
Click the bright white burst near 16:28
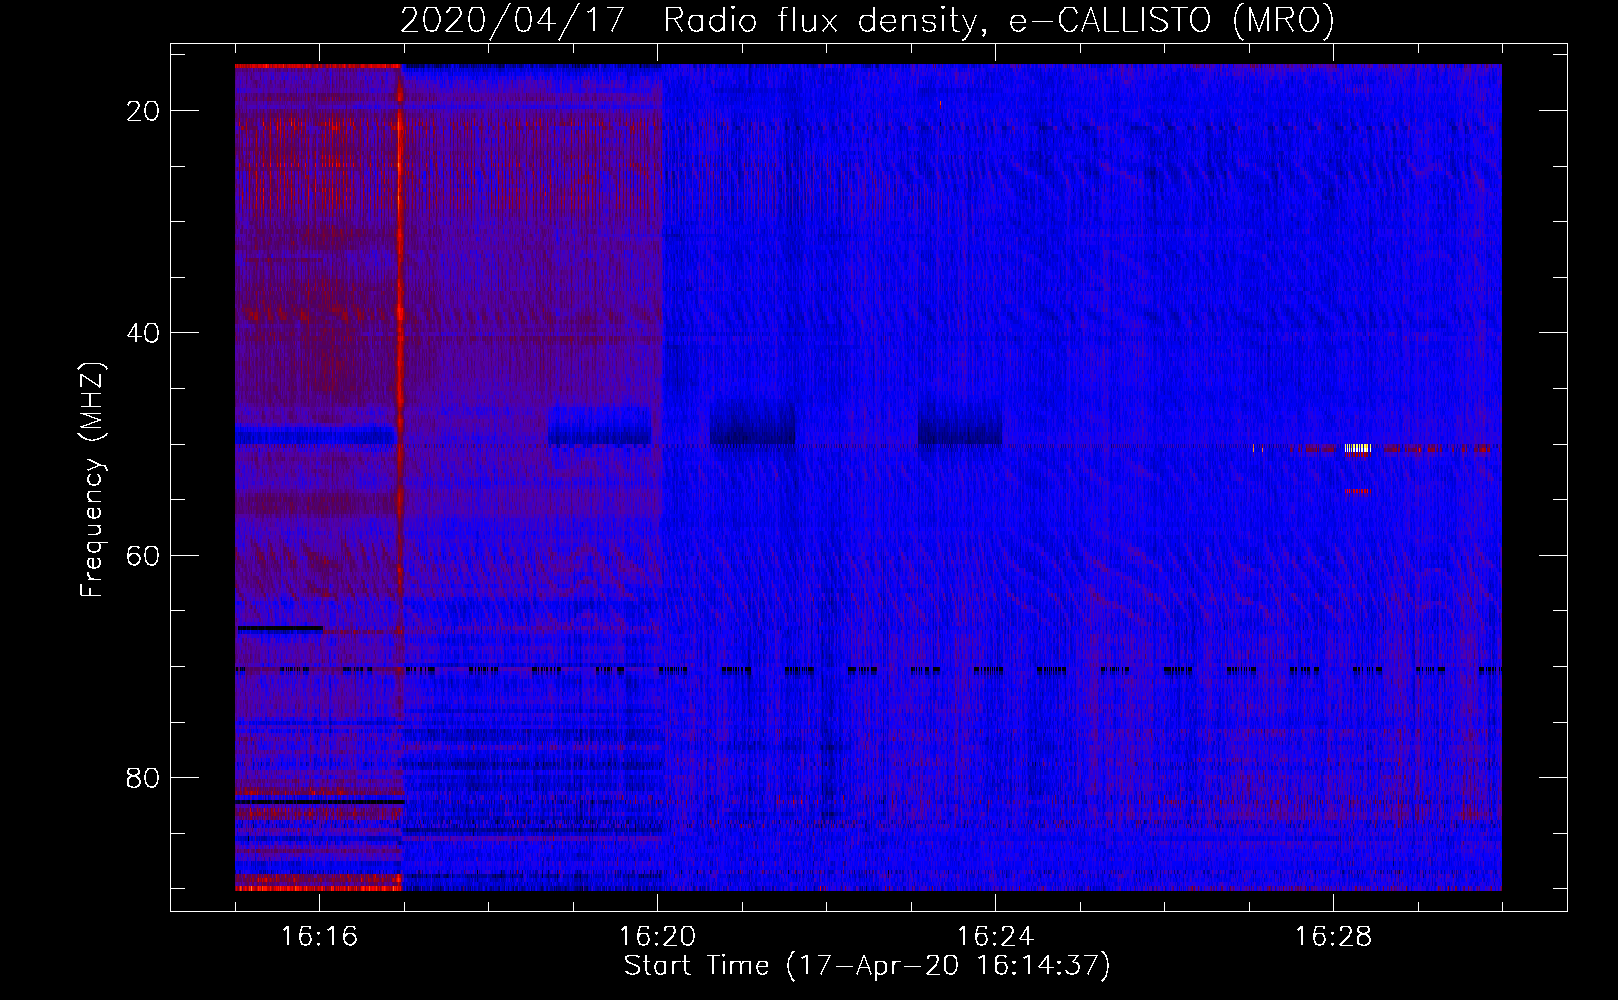pyautogui.click(x=1357, y=449)
